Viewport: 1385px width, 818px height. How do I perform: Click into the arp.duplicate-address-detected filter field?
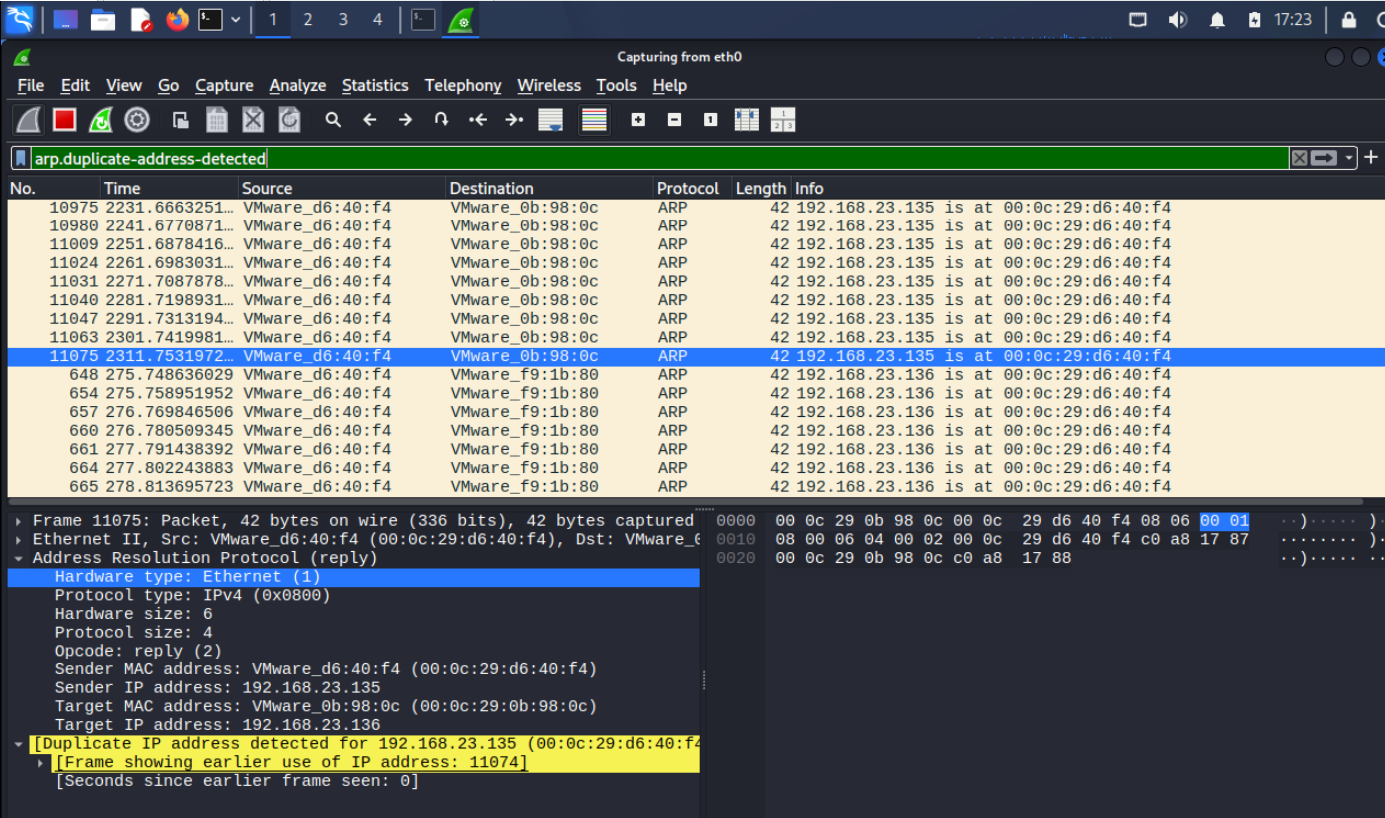click(x=660, y=158)
